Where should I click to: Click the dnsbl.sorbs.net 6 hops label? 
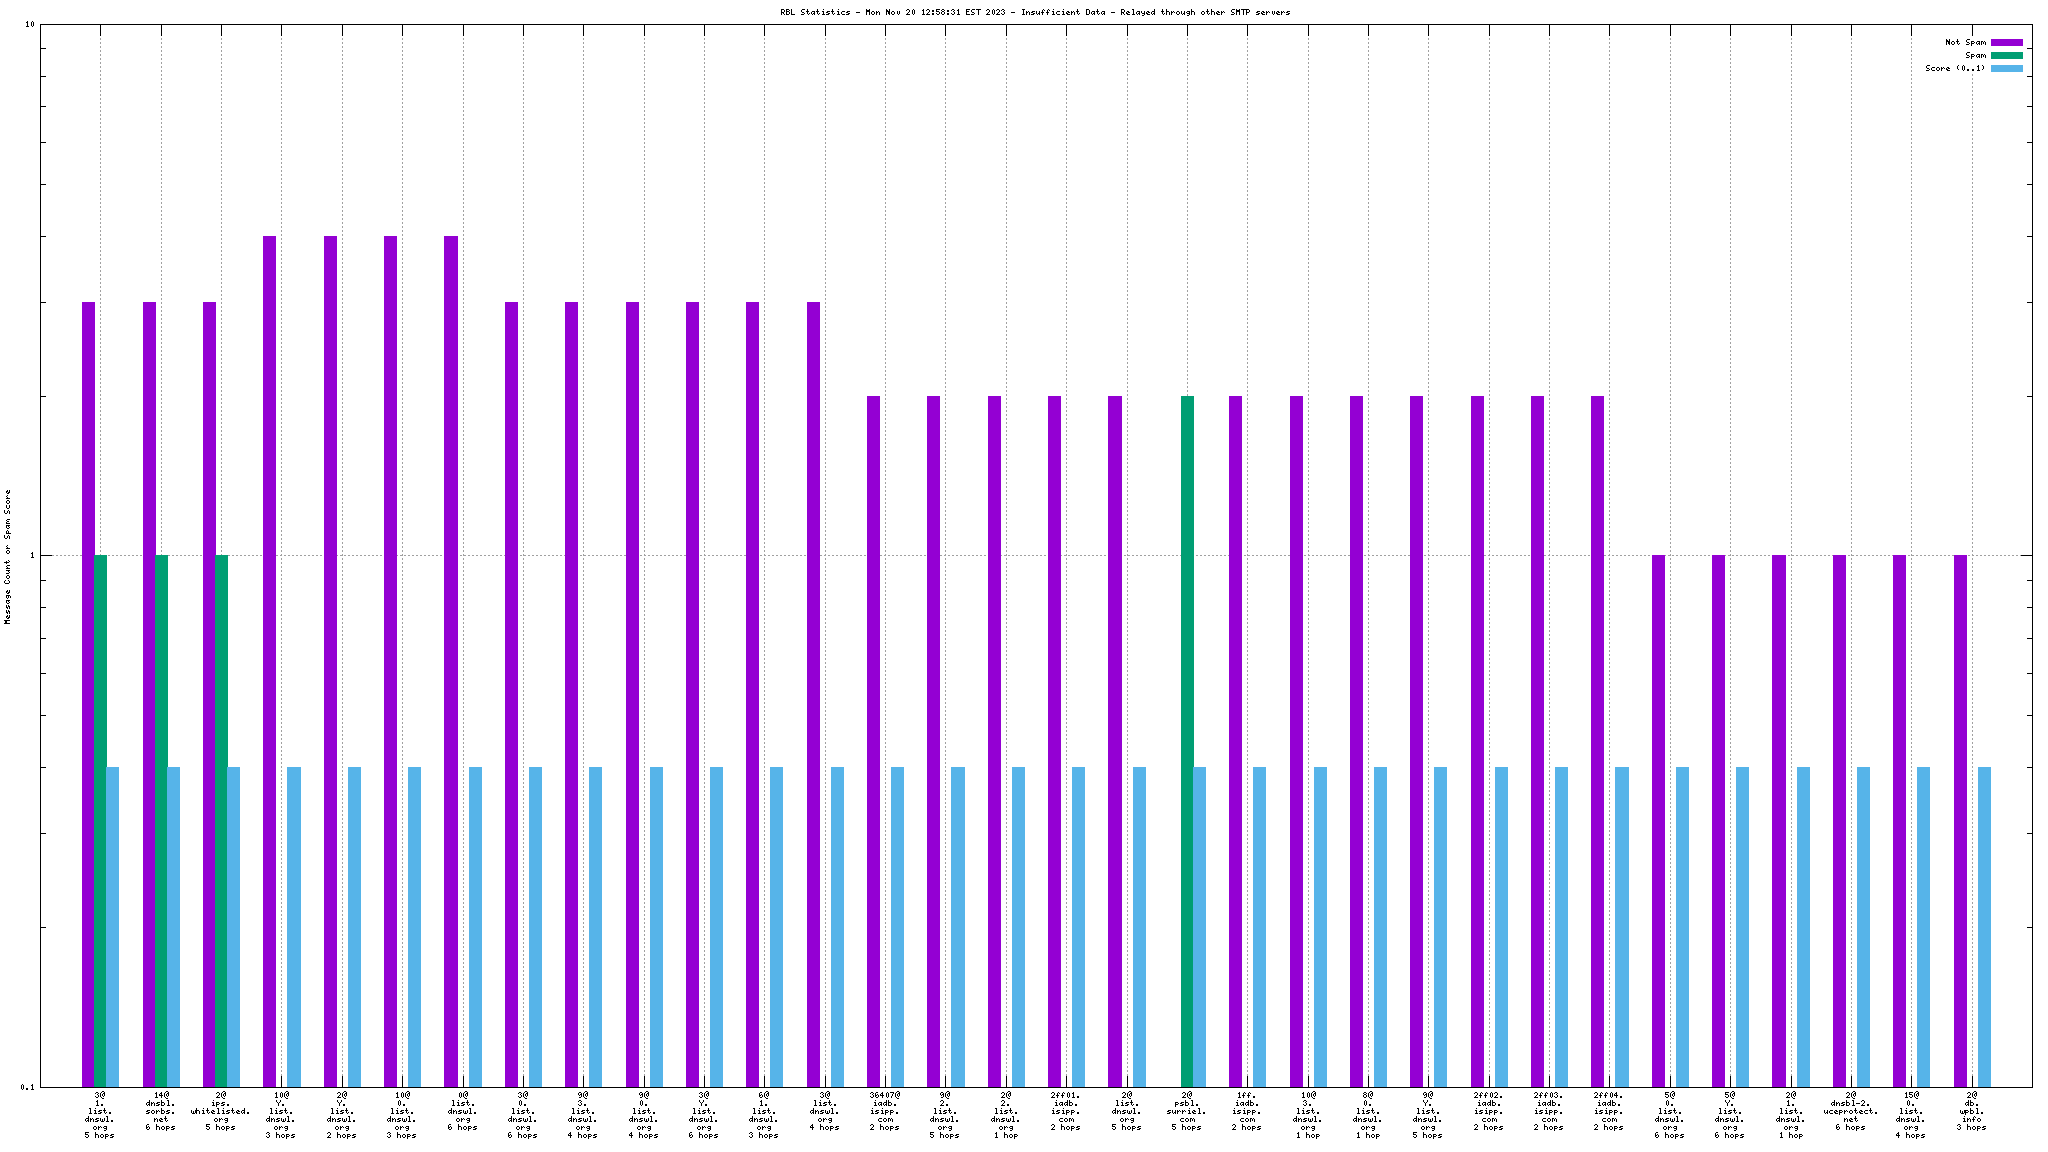[x=160, y=1111]
